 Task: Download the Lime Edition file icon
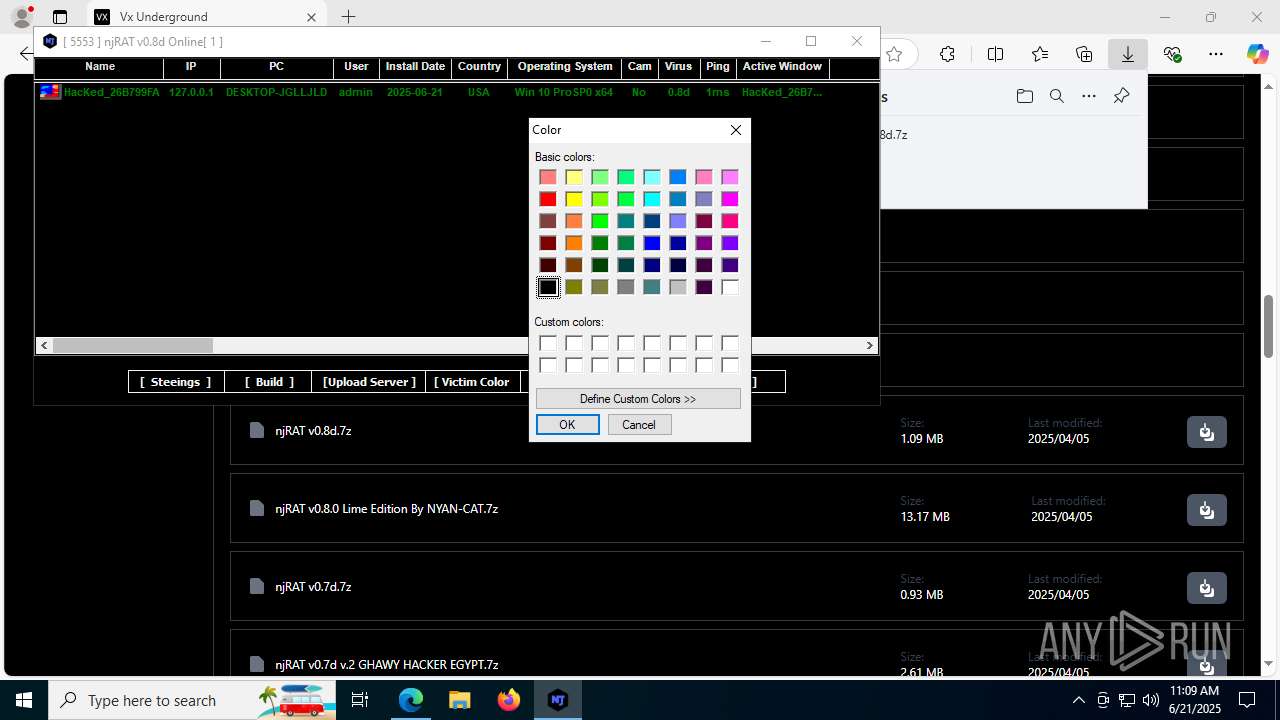pos(1207,510)
